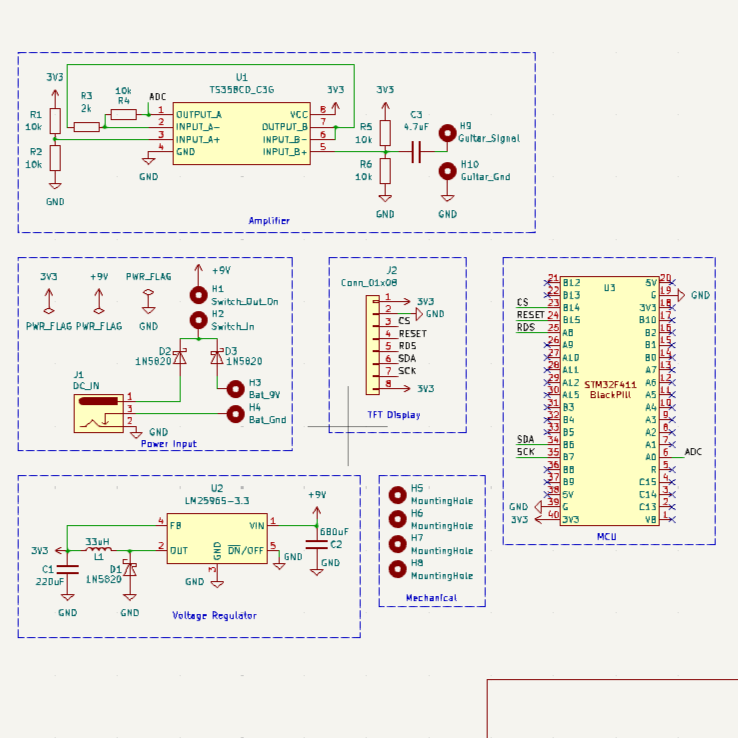This screenshot has width=738, height=738.
Task: Click the "VIN" pin name on U2
Action: tap(257, 526)
